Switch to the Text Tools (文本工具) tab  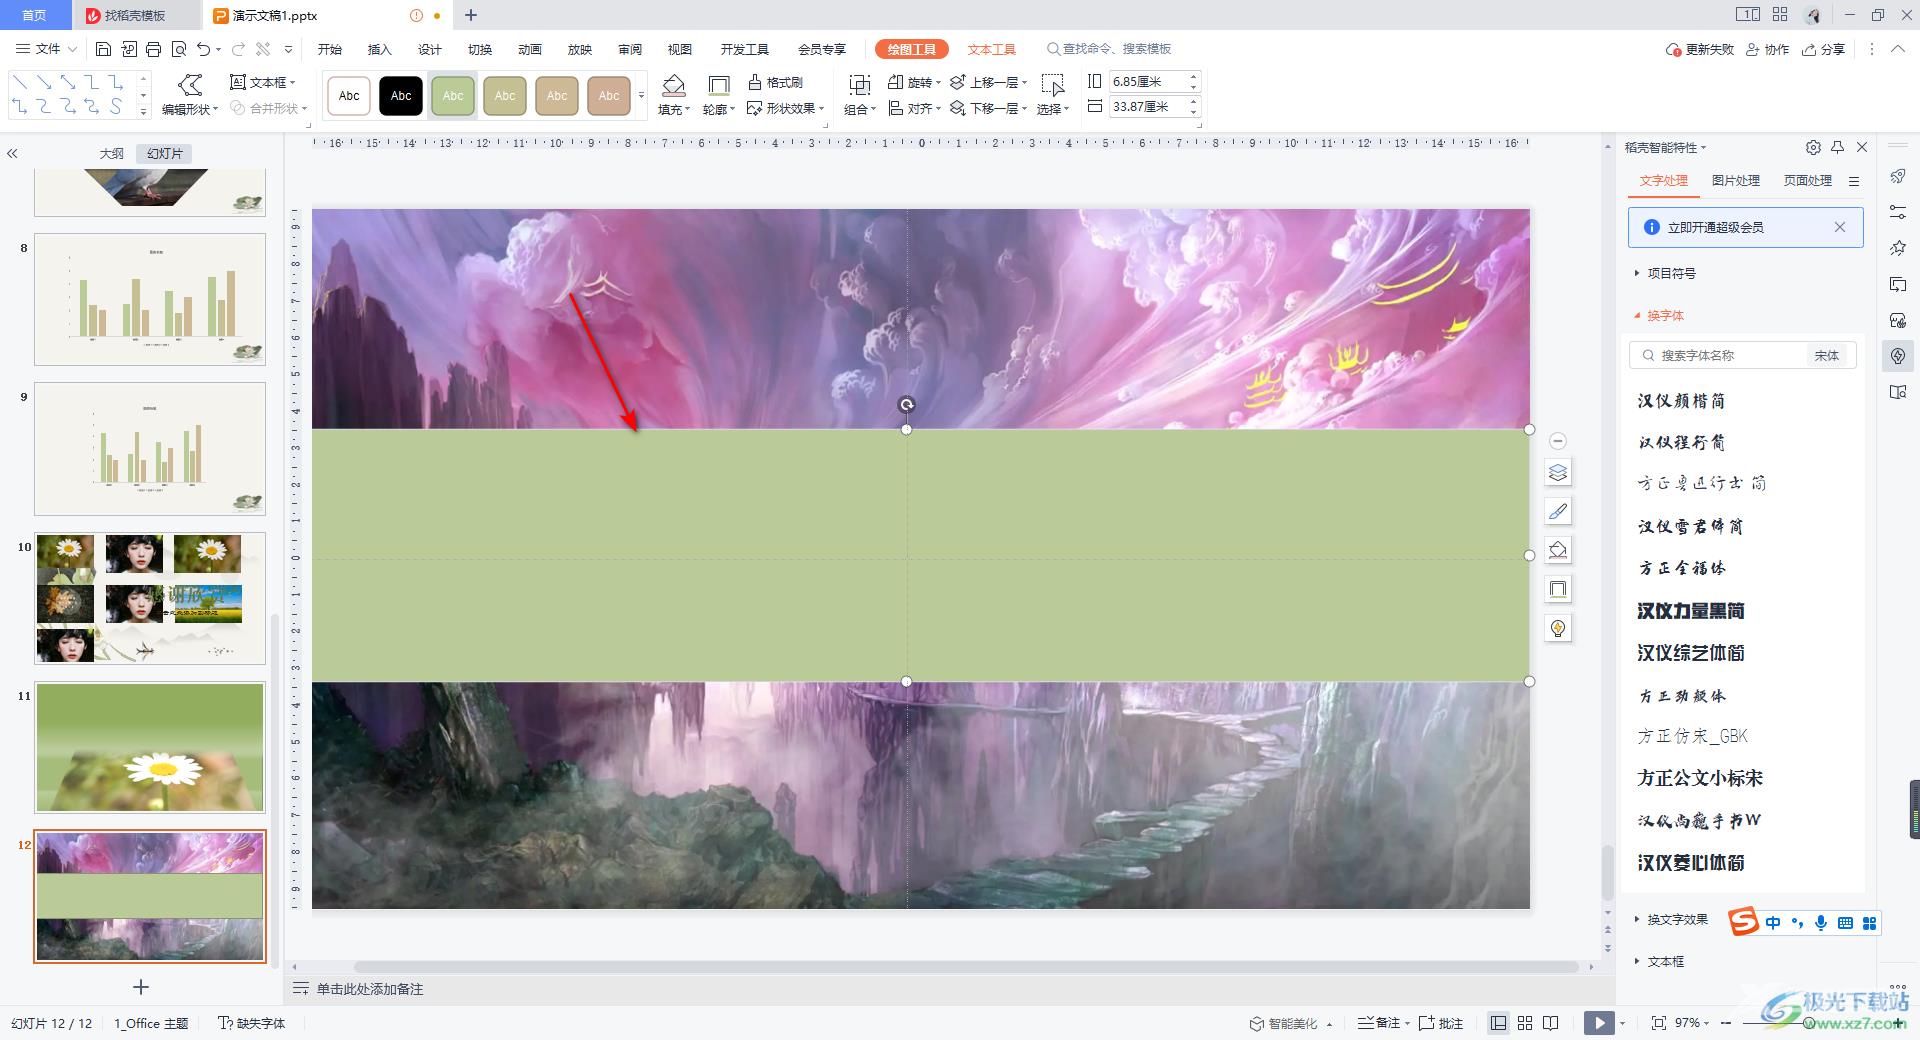[991, 49]
